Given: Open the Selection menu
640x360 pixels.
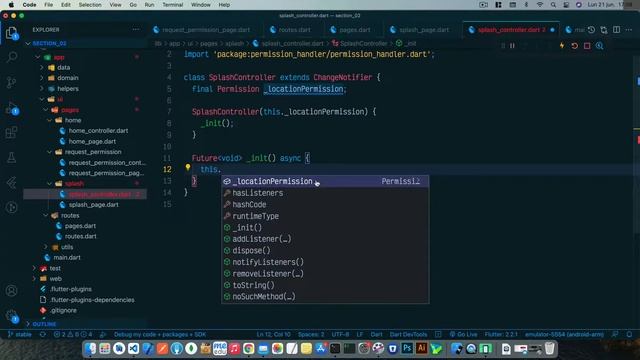Looking at the screenshot, I should [x=90, y=5].
